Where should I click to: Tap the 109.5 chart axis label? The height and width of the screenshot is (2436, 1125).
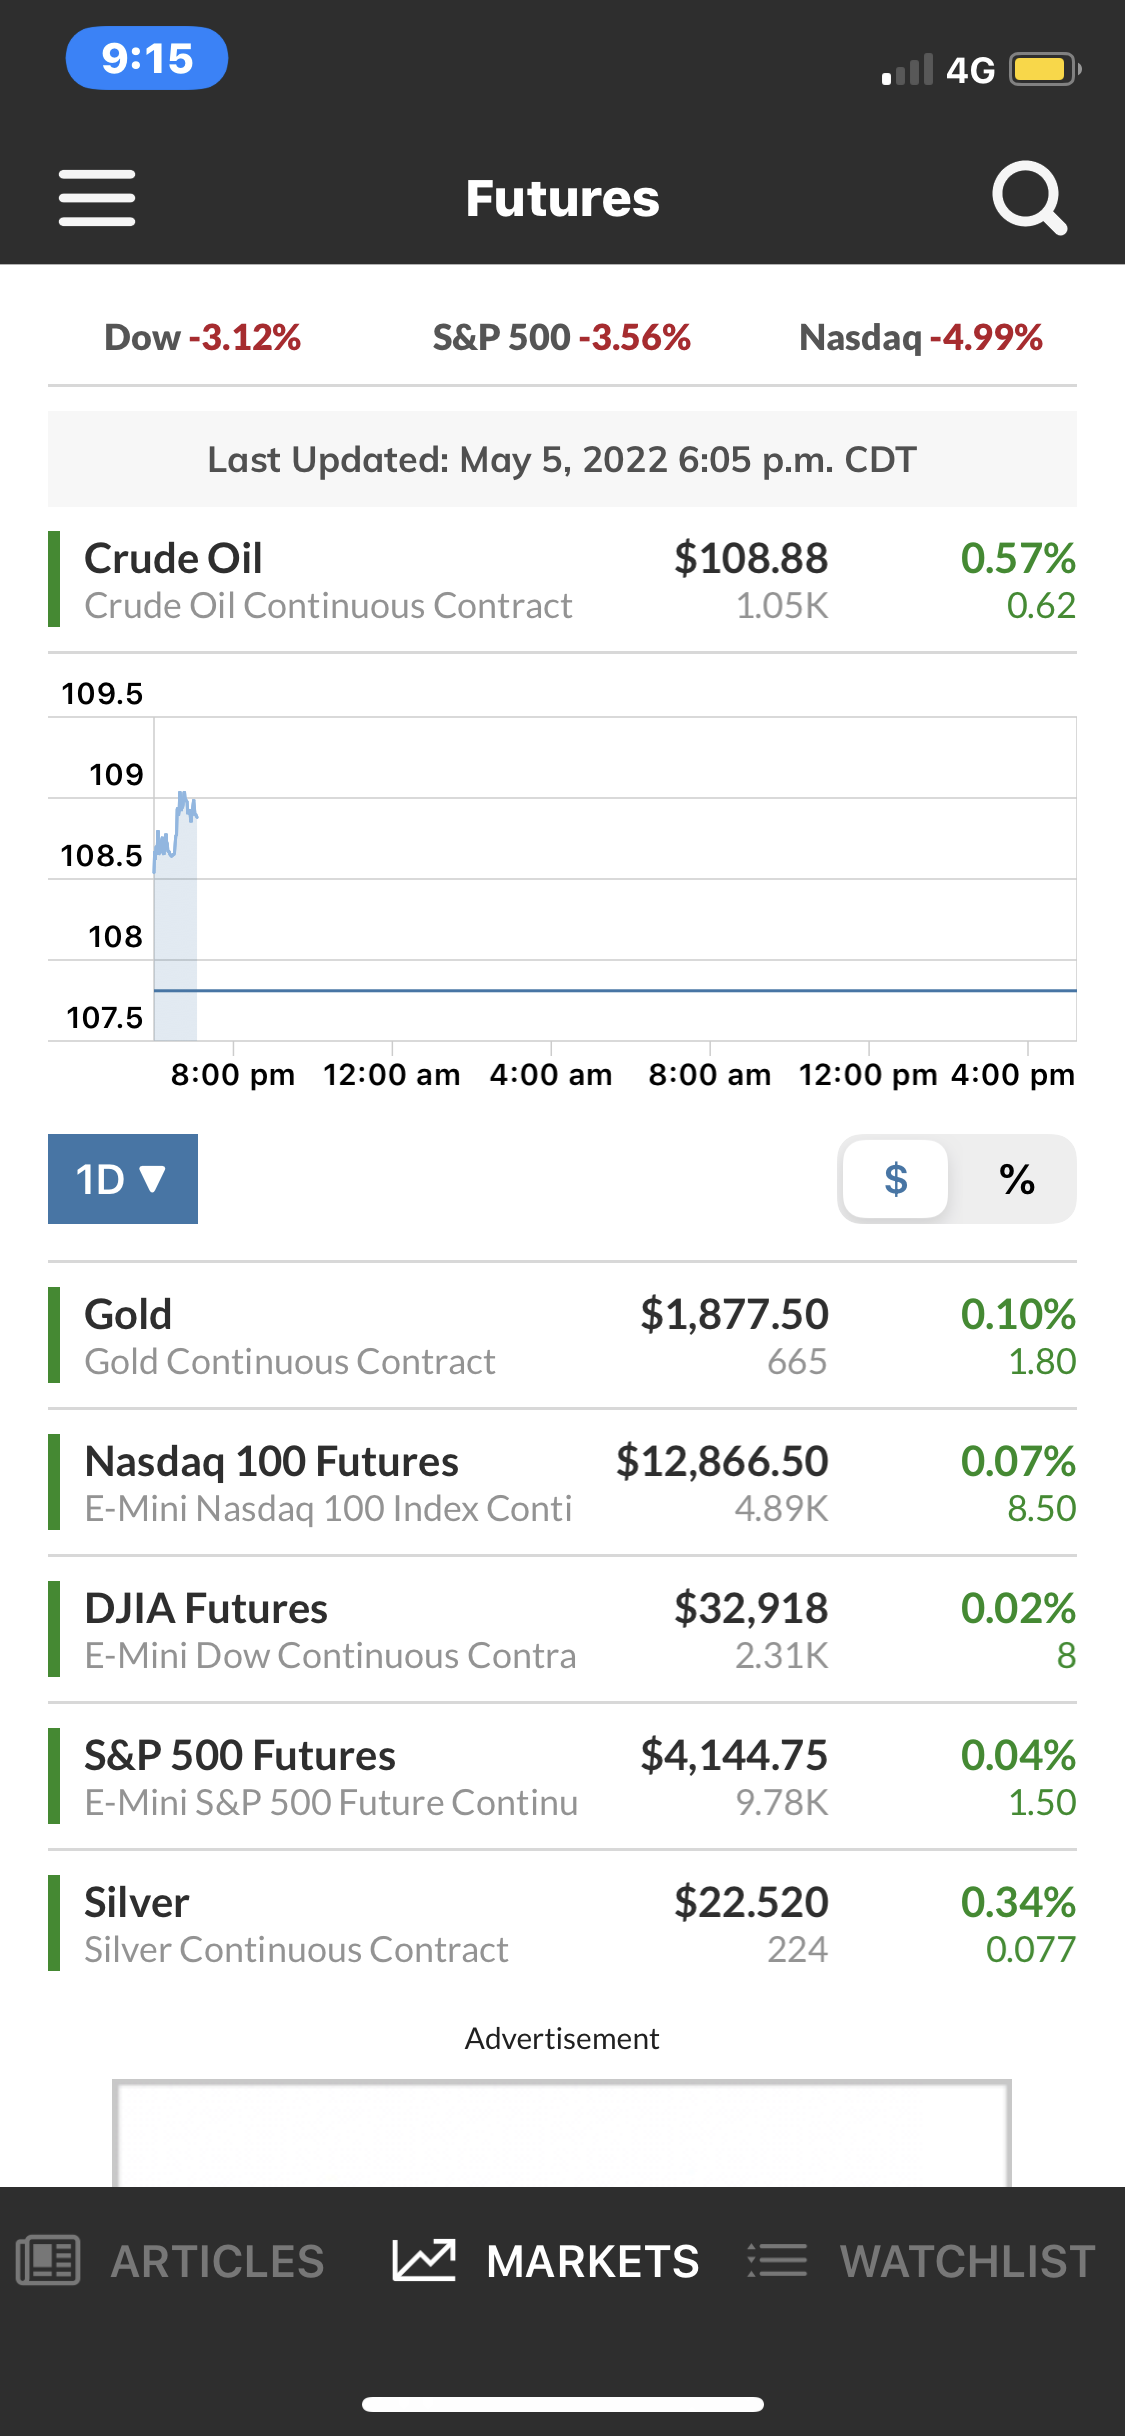102,693
